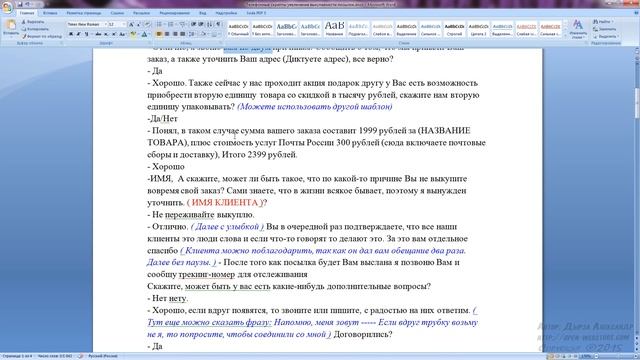Open the Рецензирование ribbon tab

175,13
